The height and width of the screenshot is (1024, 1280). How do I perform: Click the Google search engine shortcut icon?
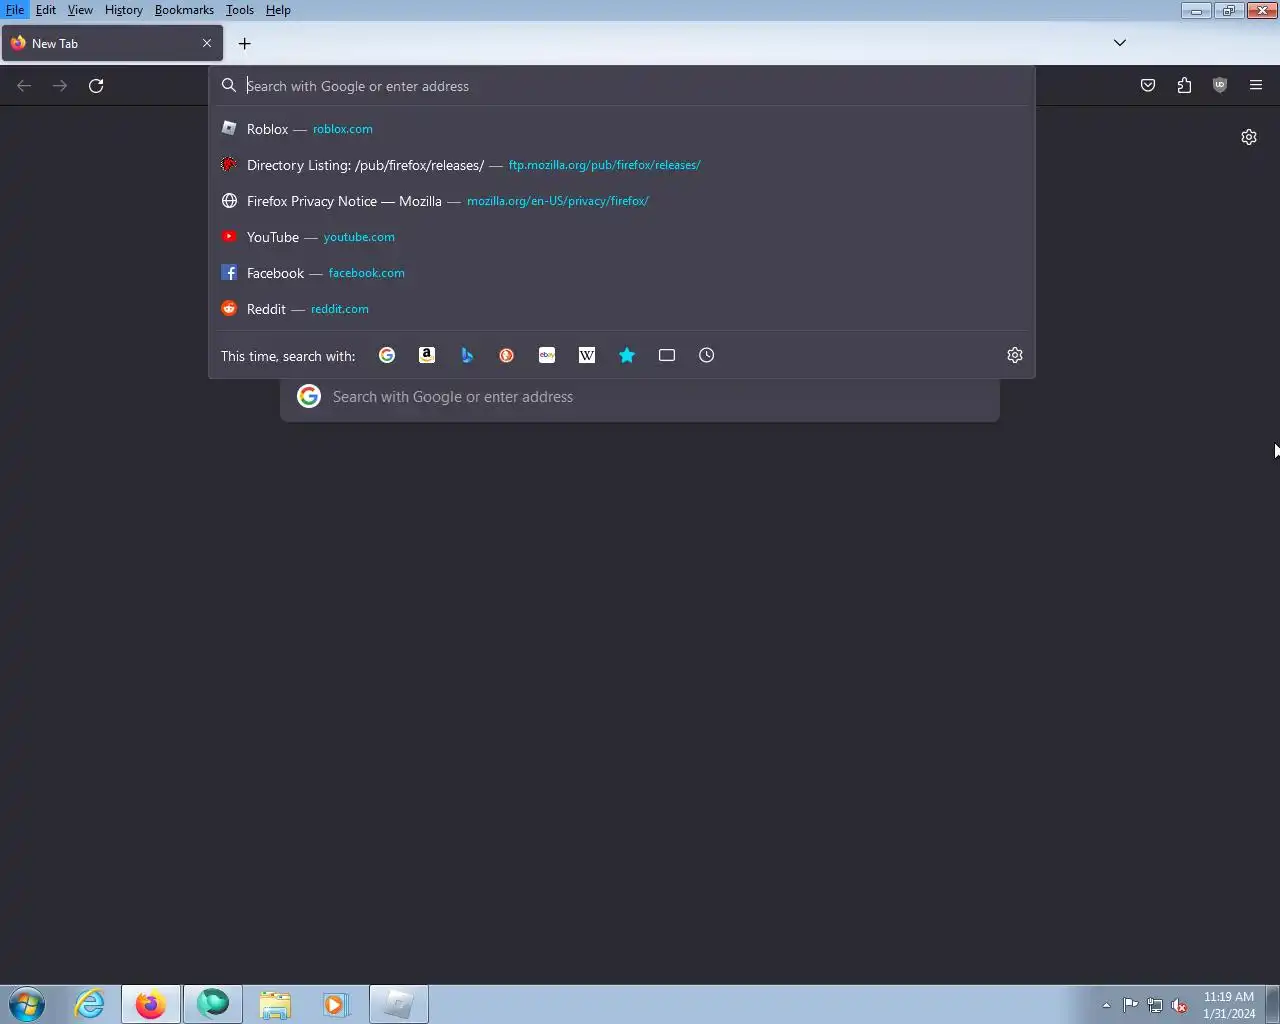(387, 355)
